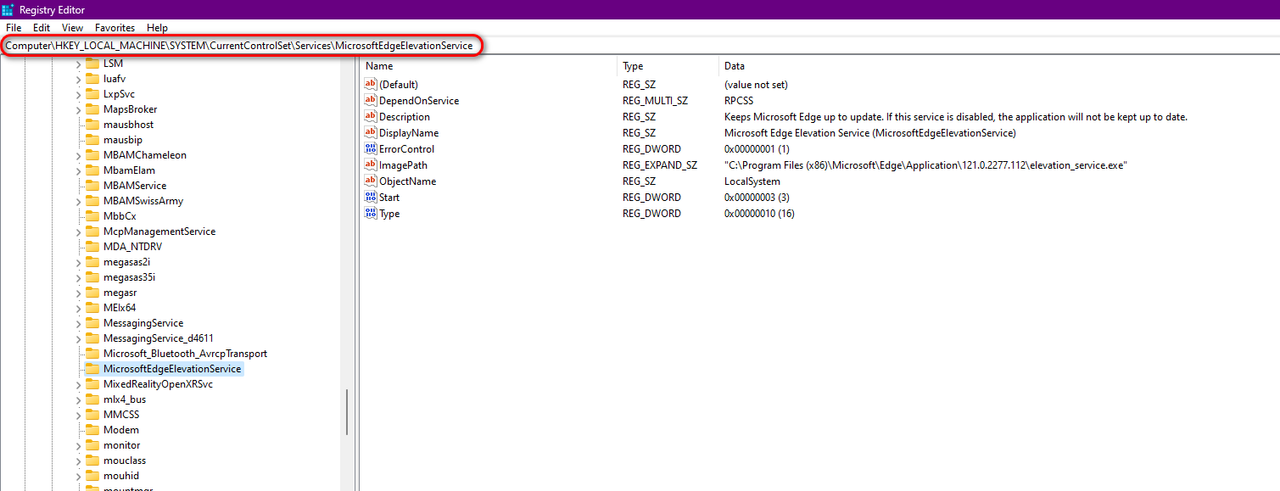This screenshot has width=1280, height=491.
Task: Select the mlx4_bus key label
Action: (x=125, y=399)
